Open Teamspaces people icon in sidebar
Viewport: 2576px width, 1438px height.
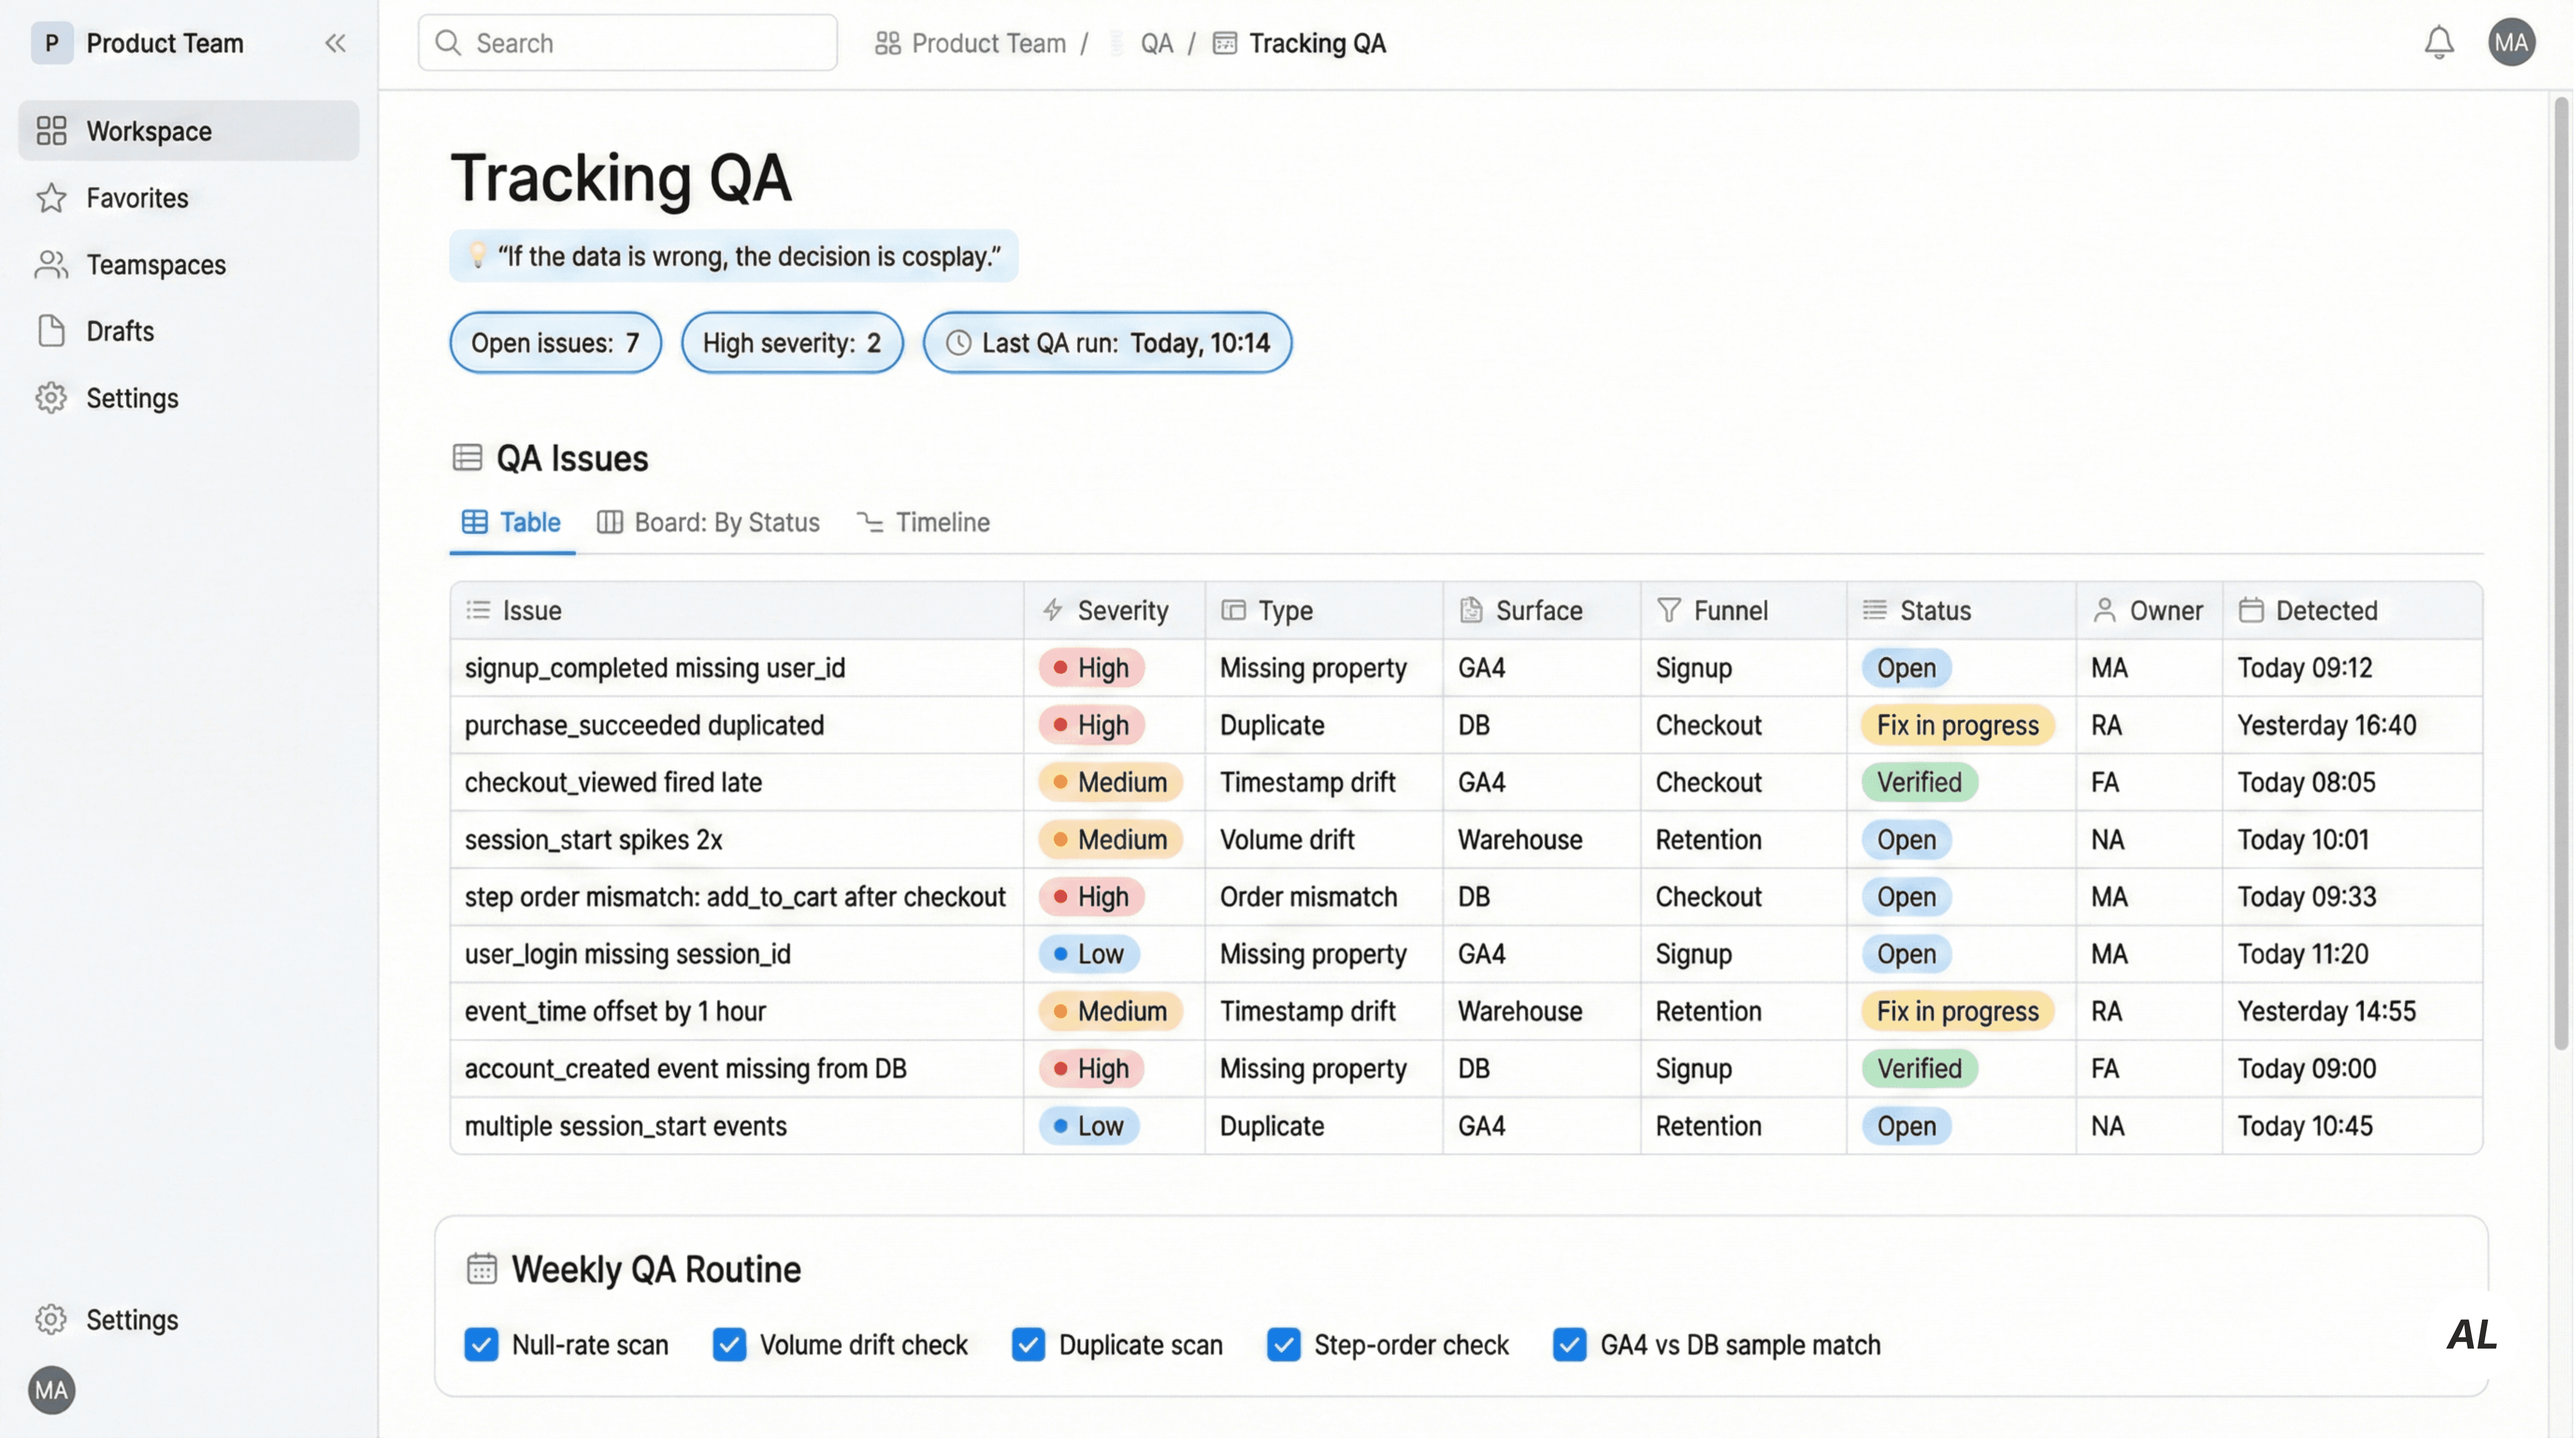click(x=51, y=265)
